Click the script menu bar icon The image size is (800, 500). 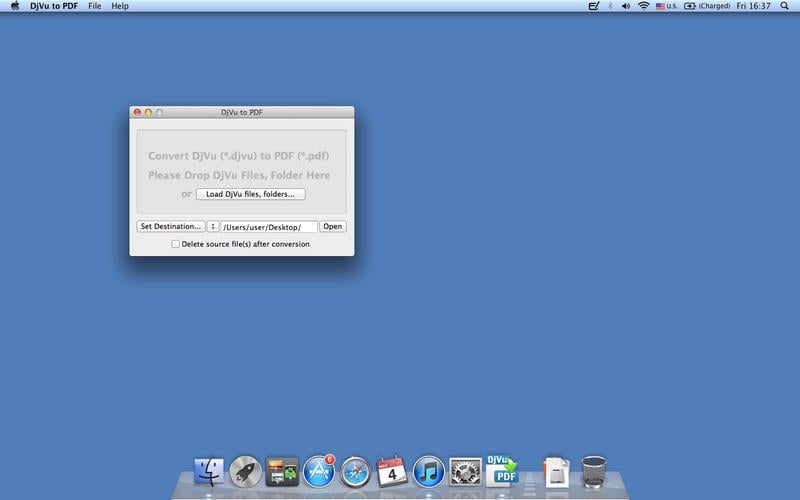pos(594,6)
